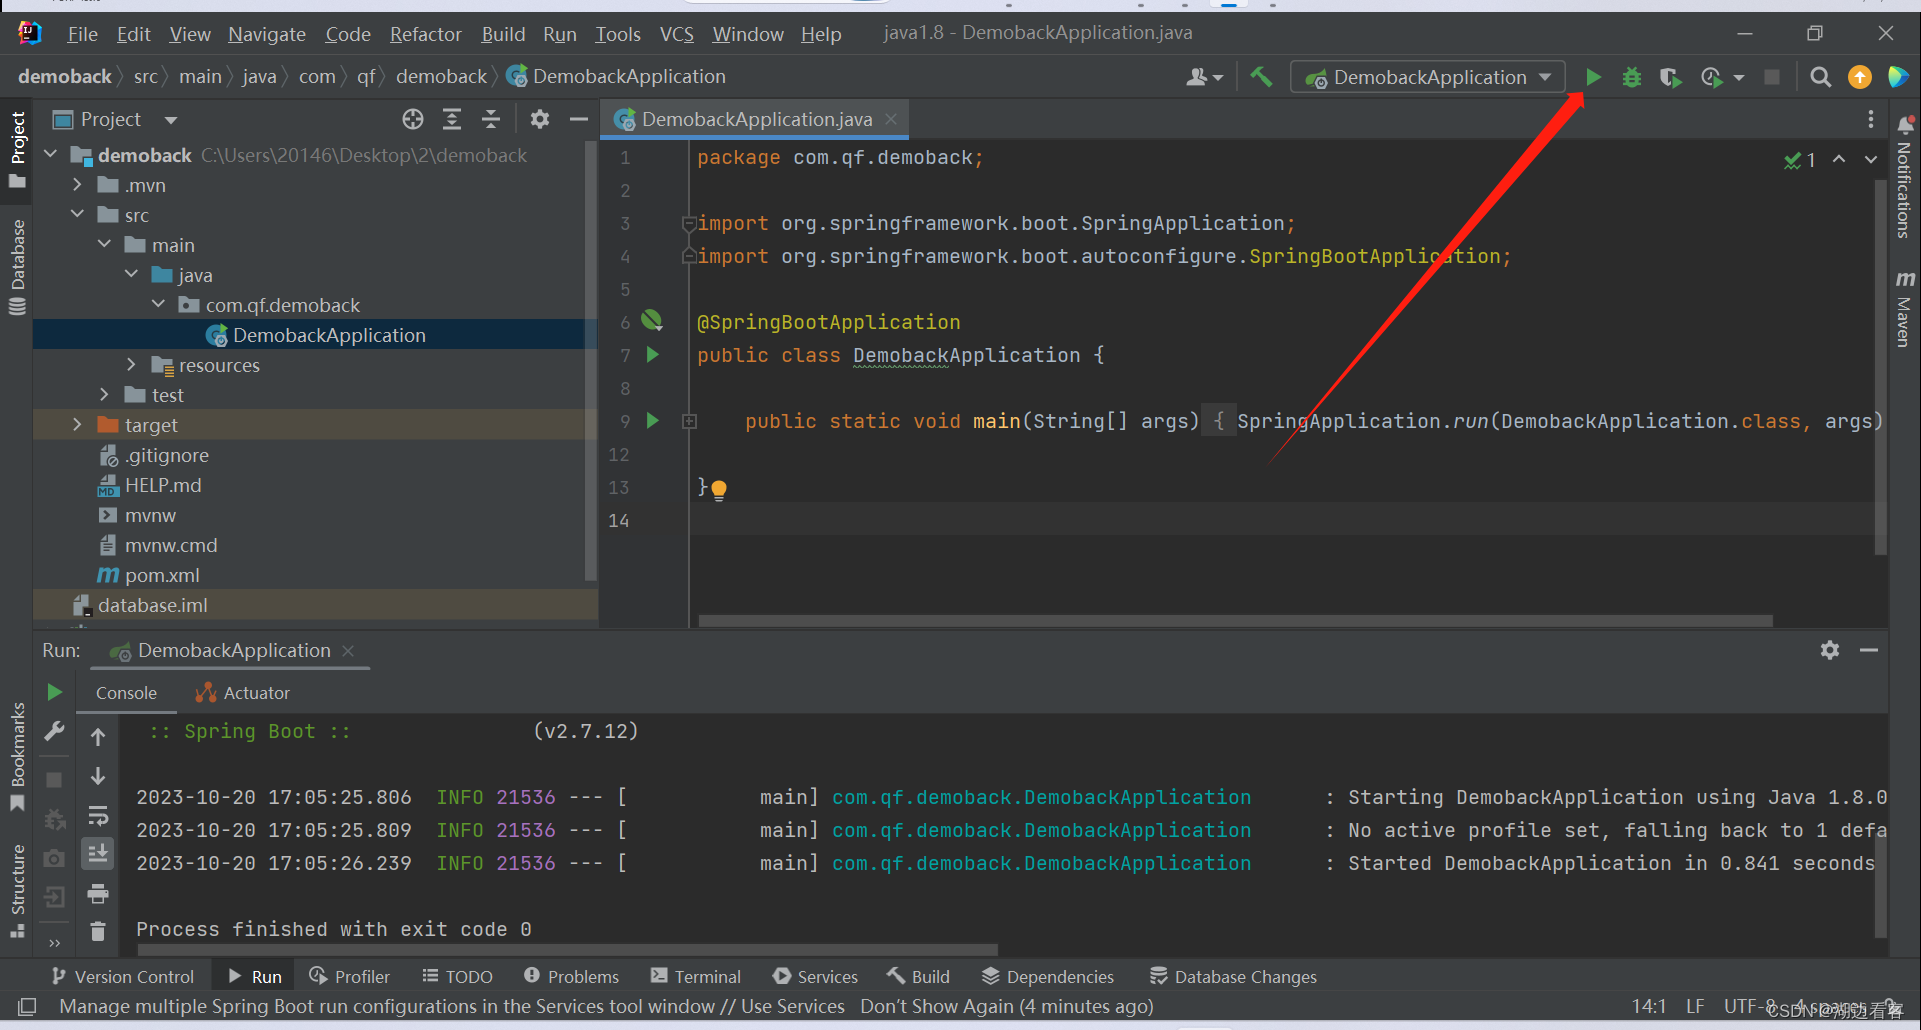Open the DemobackApplication run configuration dropdown

[x=1428, y=77]
